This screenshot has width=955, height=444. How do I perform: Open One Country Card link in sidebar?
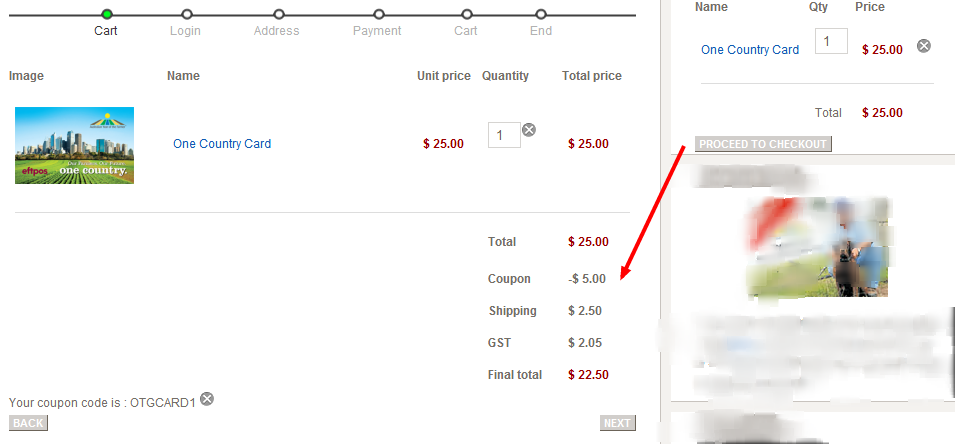coord(750,50)
